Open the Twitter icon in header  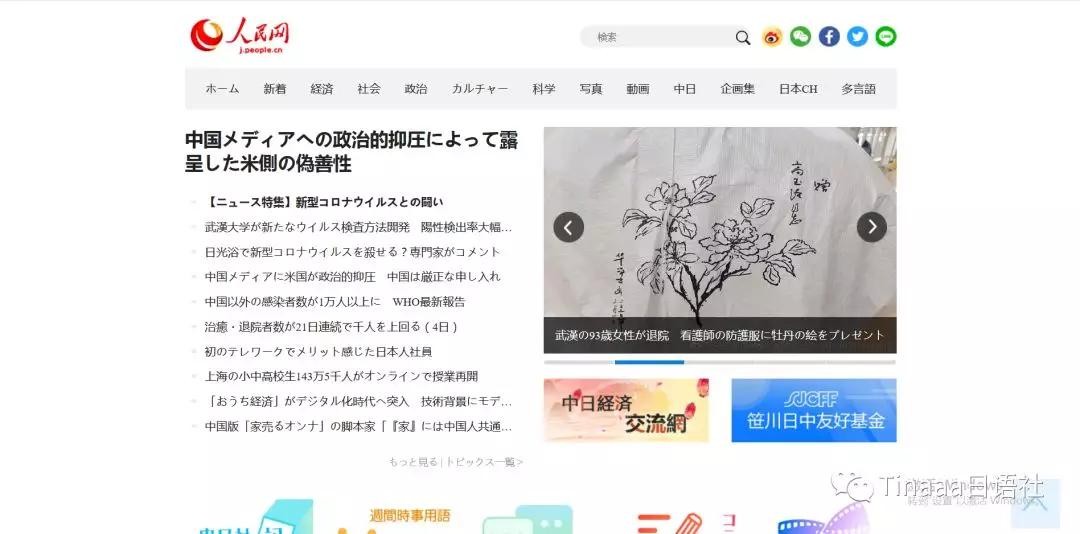pyautogui.click(x=858, y=37)
